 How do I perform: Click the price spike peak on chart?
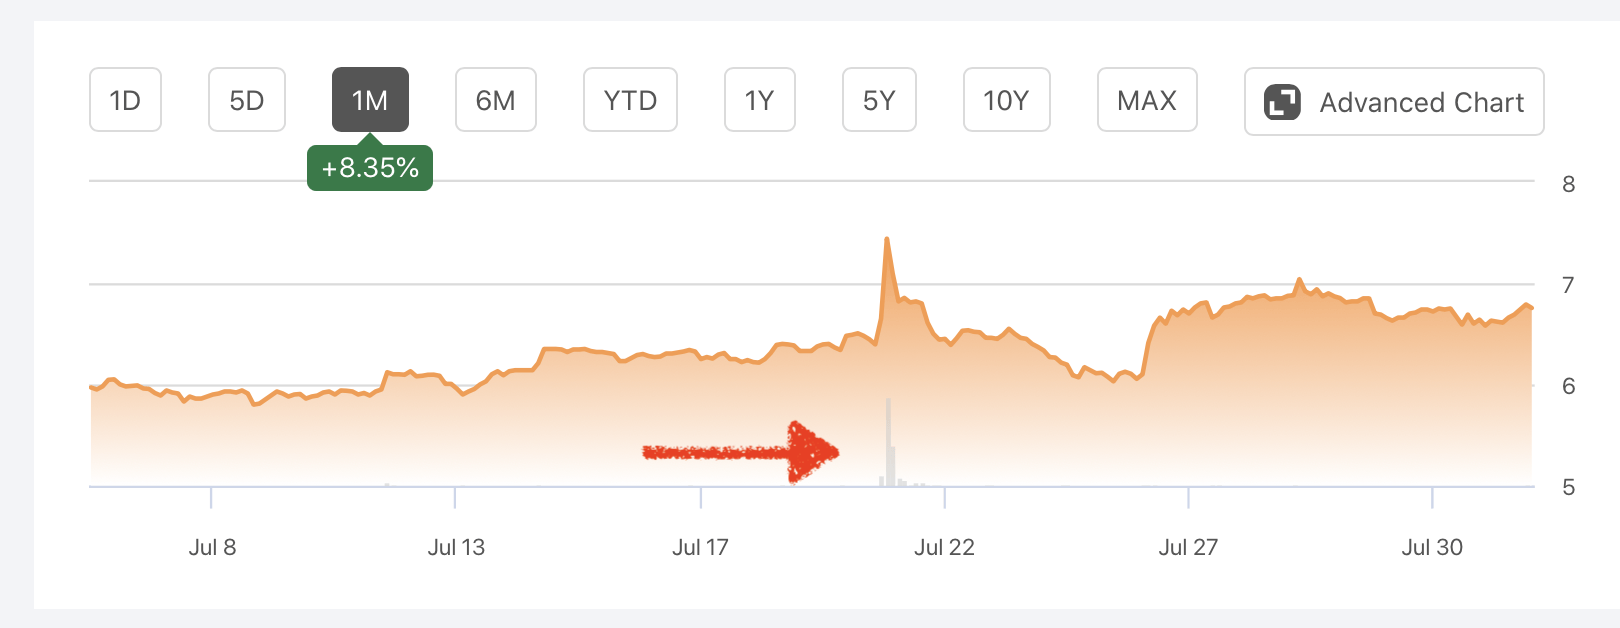coord(887,240)
